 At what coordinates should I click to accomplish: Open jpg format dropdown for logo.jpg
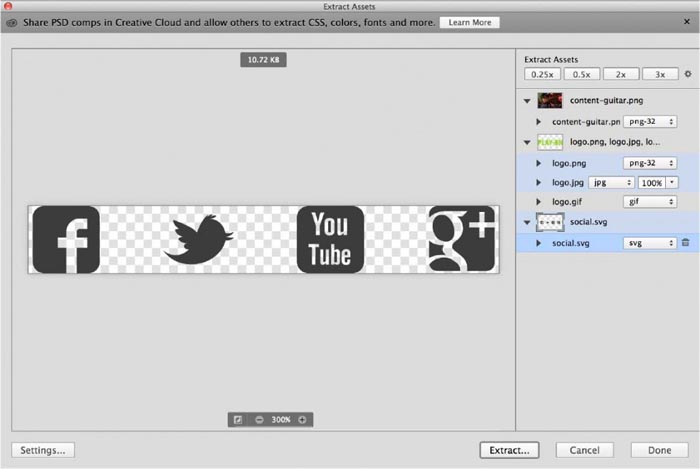[611, 183]
